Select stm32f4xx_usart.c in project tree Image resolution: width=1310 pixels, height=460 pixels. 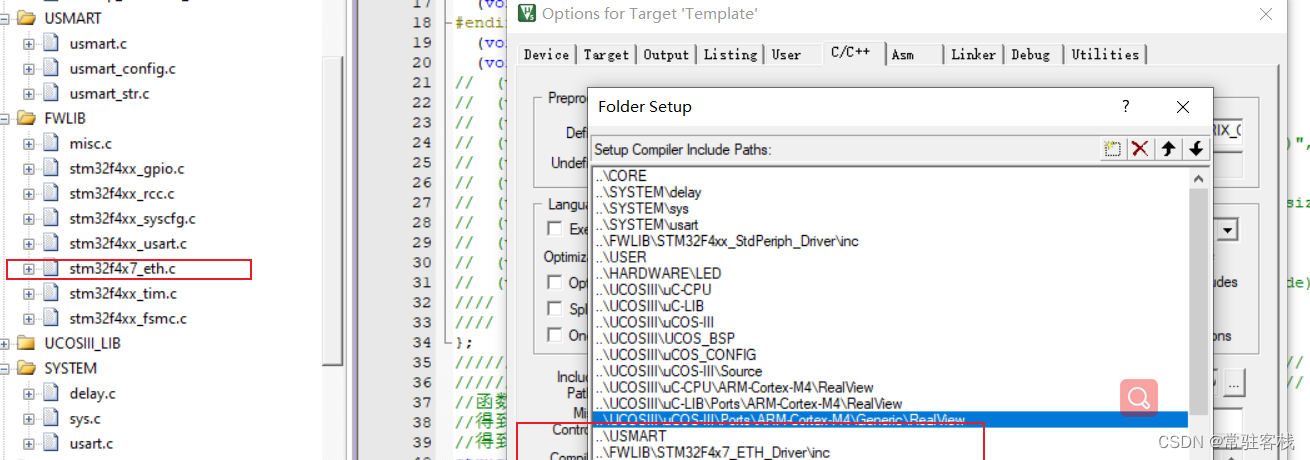128,244
